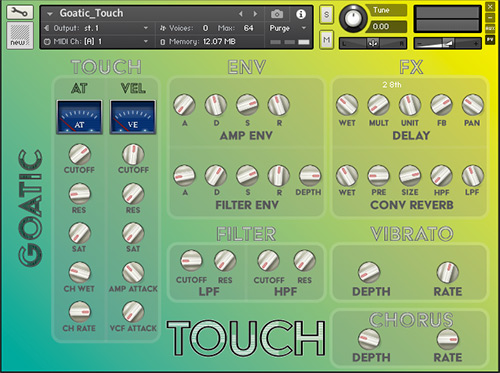The height and width of the screenshot is (373, 500).
Task: Click the CONV REVERB HPF knob
Action: 441,175
